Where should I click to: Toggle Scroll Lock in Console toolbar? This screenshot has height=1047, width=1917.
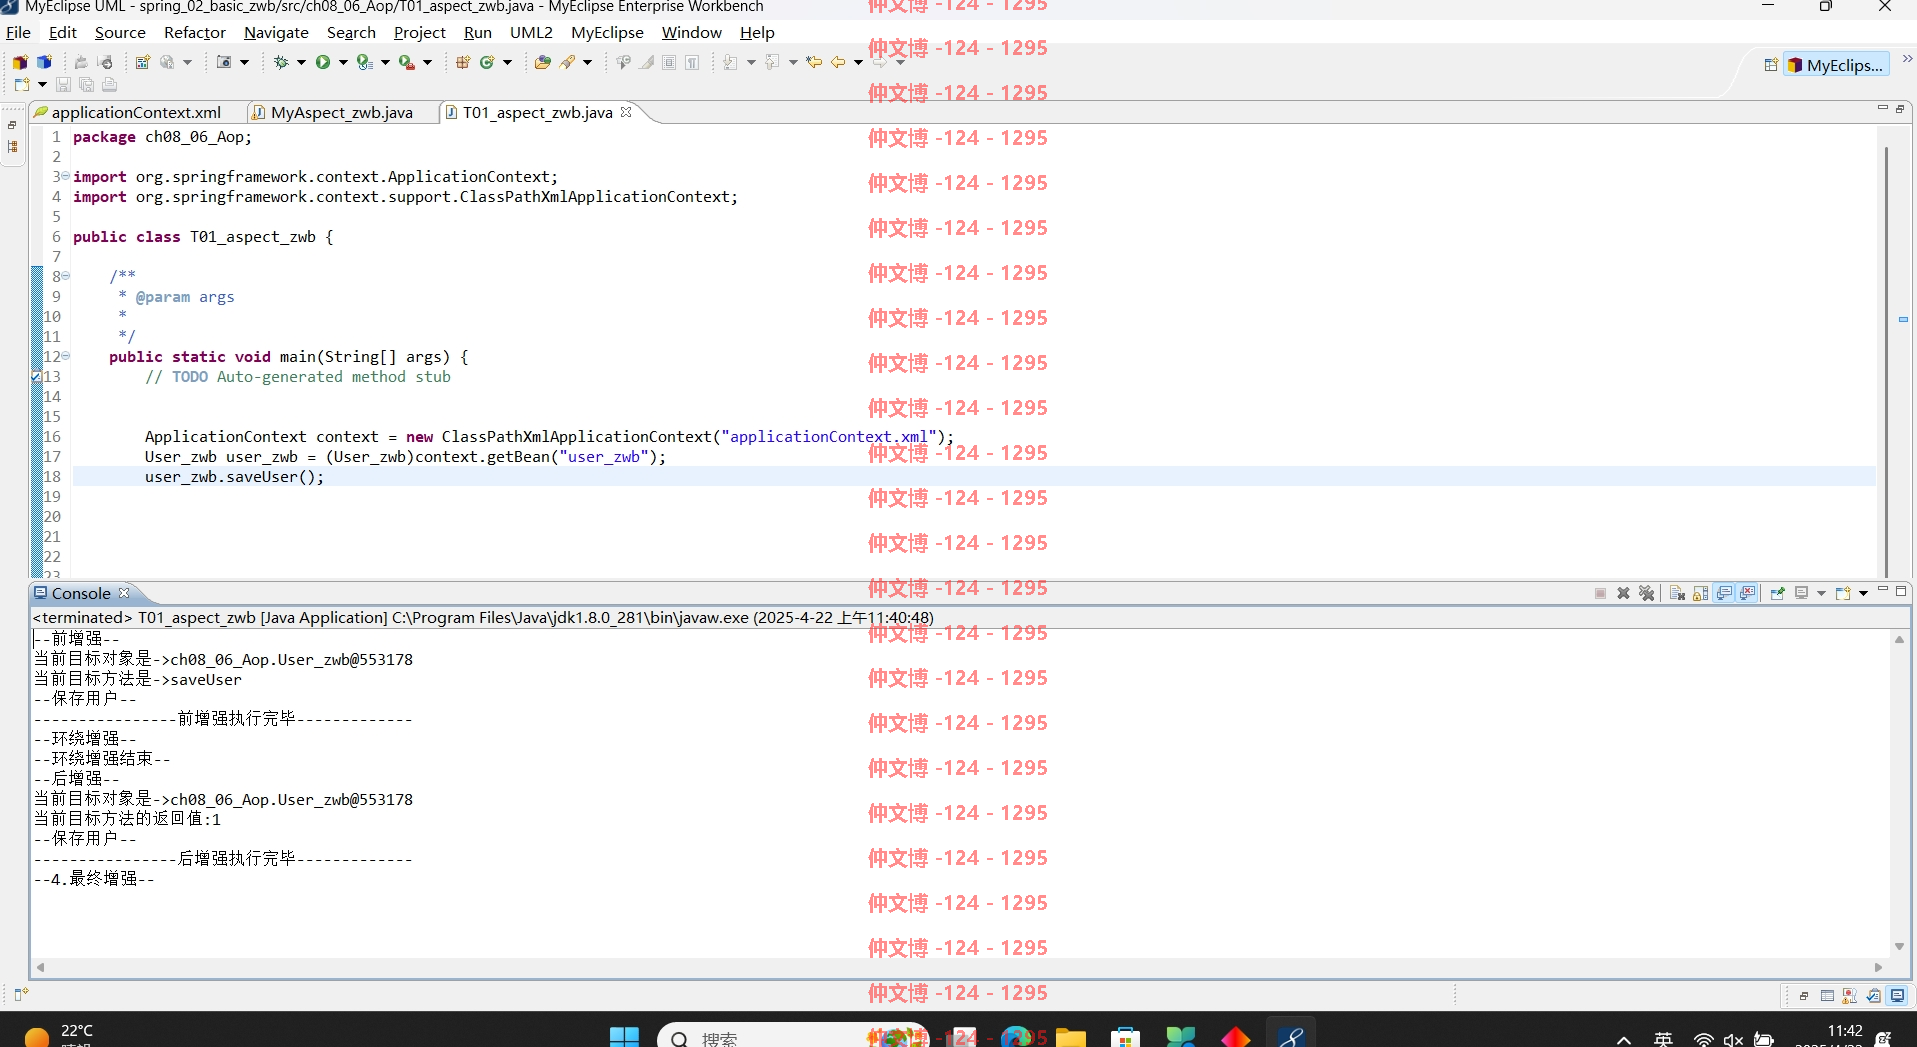click(1700, 594)
